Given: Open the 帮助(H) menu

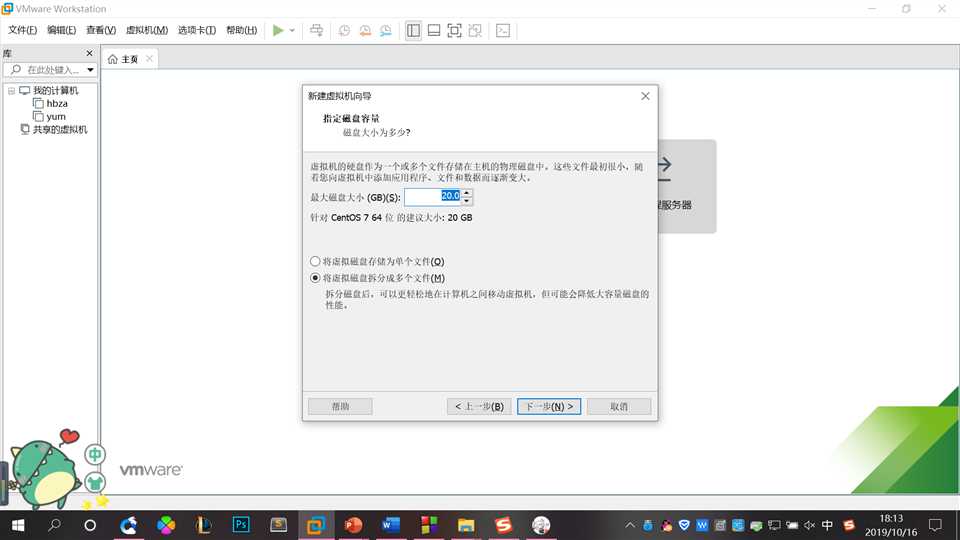Looking at the screenshot, I should pos(242,30).
